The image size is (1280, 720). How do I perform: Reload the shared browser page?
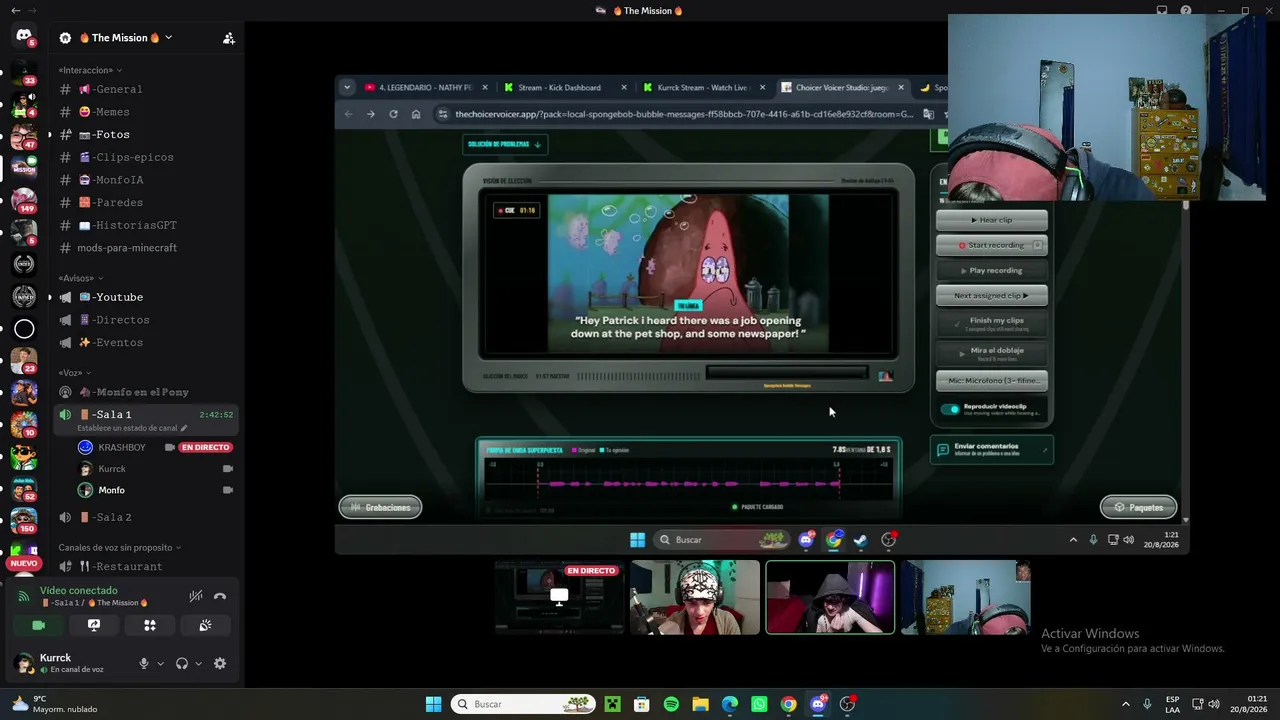[x=393, y=114]
